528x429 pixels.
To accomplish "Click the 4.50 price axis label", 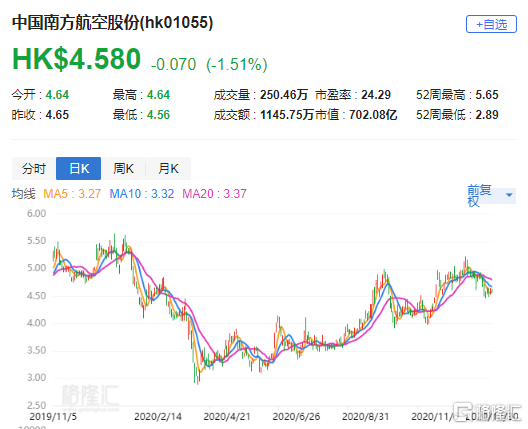I will pyautogui.click(x=37, y=296).
